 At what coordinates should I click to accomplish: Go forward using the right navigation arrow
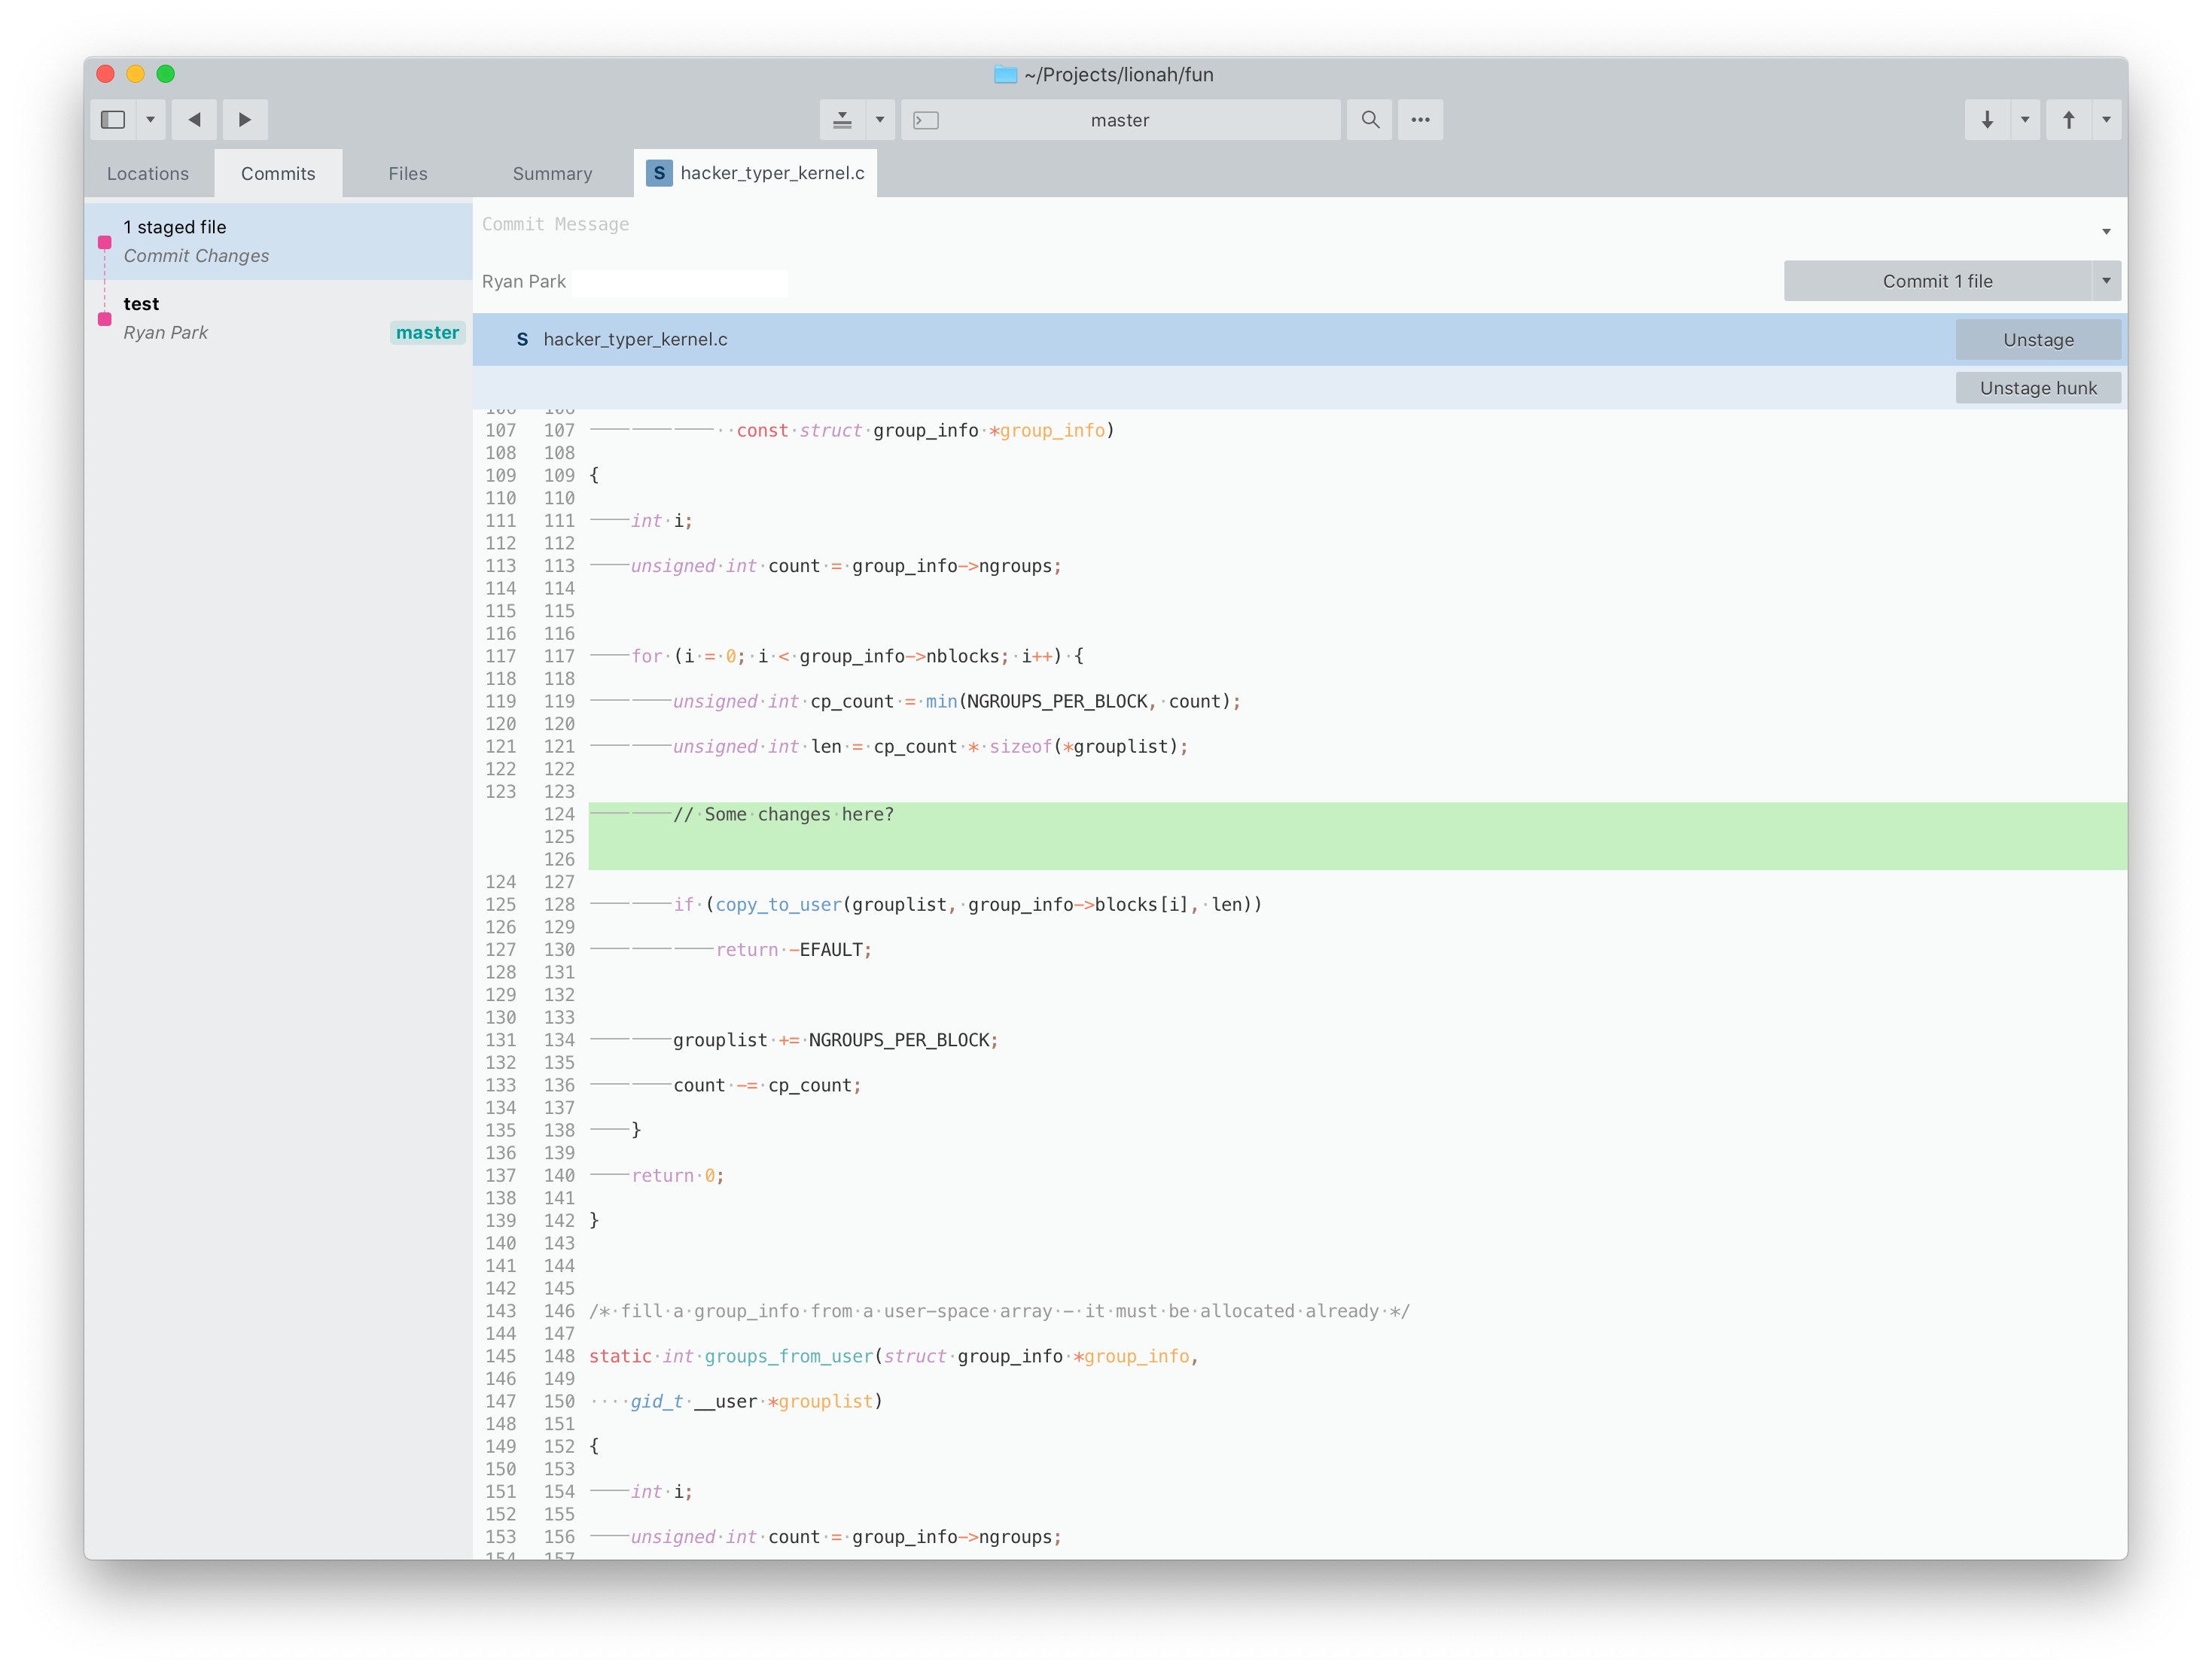(243, 119)
